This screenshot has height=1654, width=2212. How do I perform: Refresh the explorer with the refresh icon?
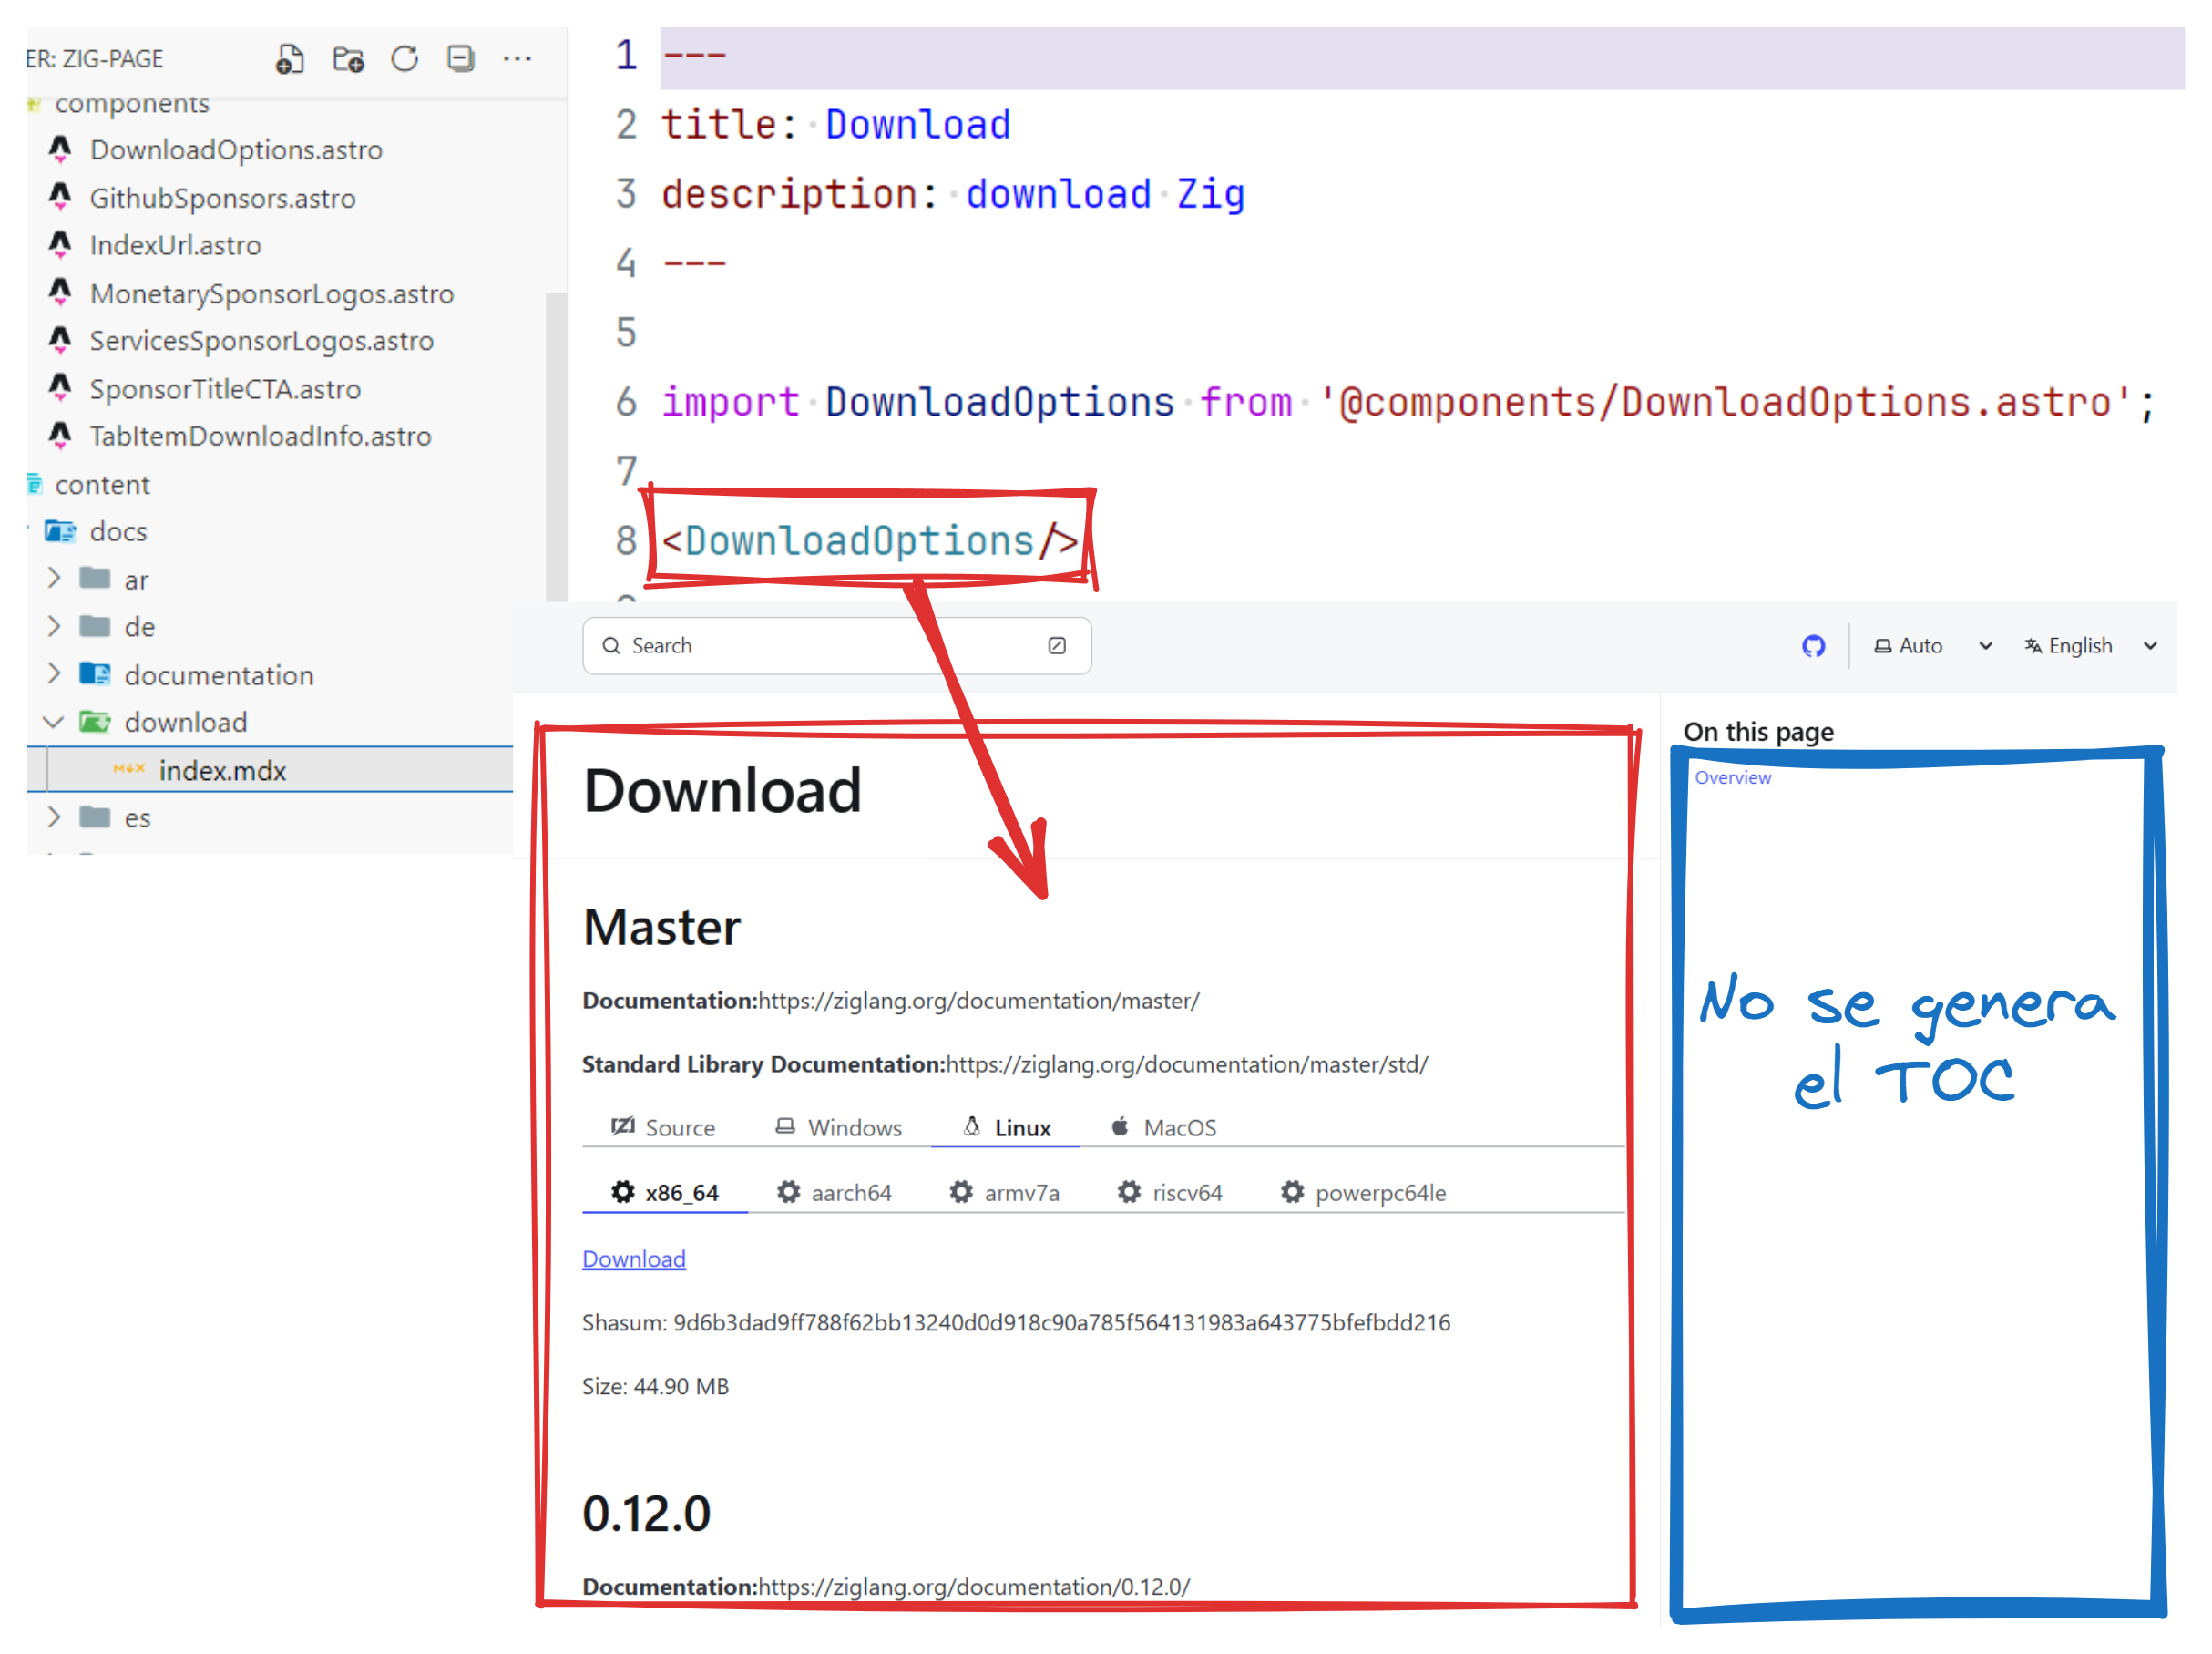[404, 59]
